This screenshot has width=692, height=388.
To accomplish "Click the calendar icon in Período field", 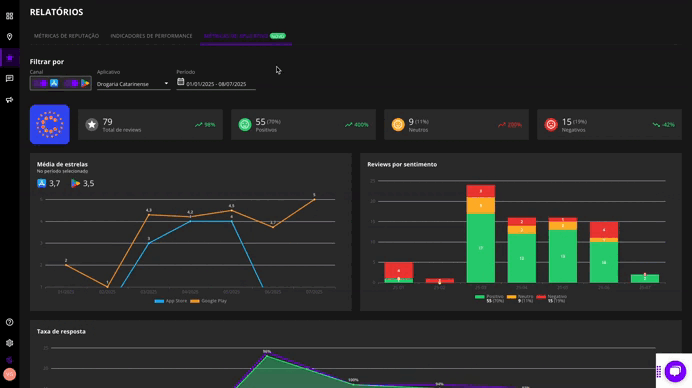I will [181, 82].
